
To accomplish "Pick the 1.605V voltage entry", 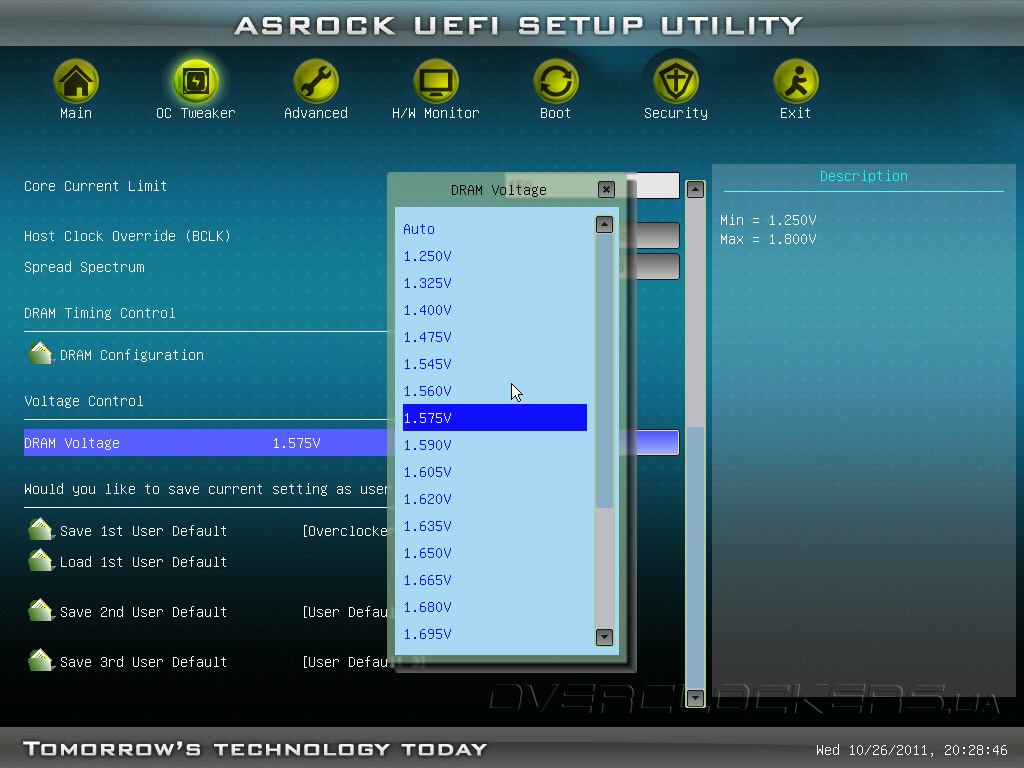I will 494,472.
